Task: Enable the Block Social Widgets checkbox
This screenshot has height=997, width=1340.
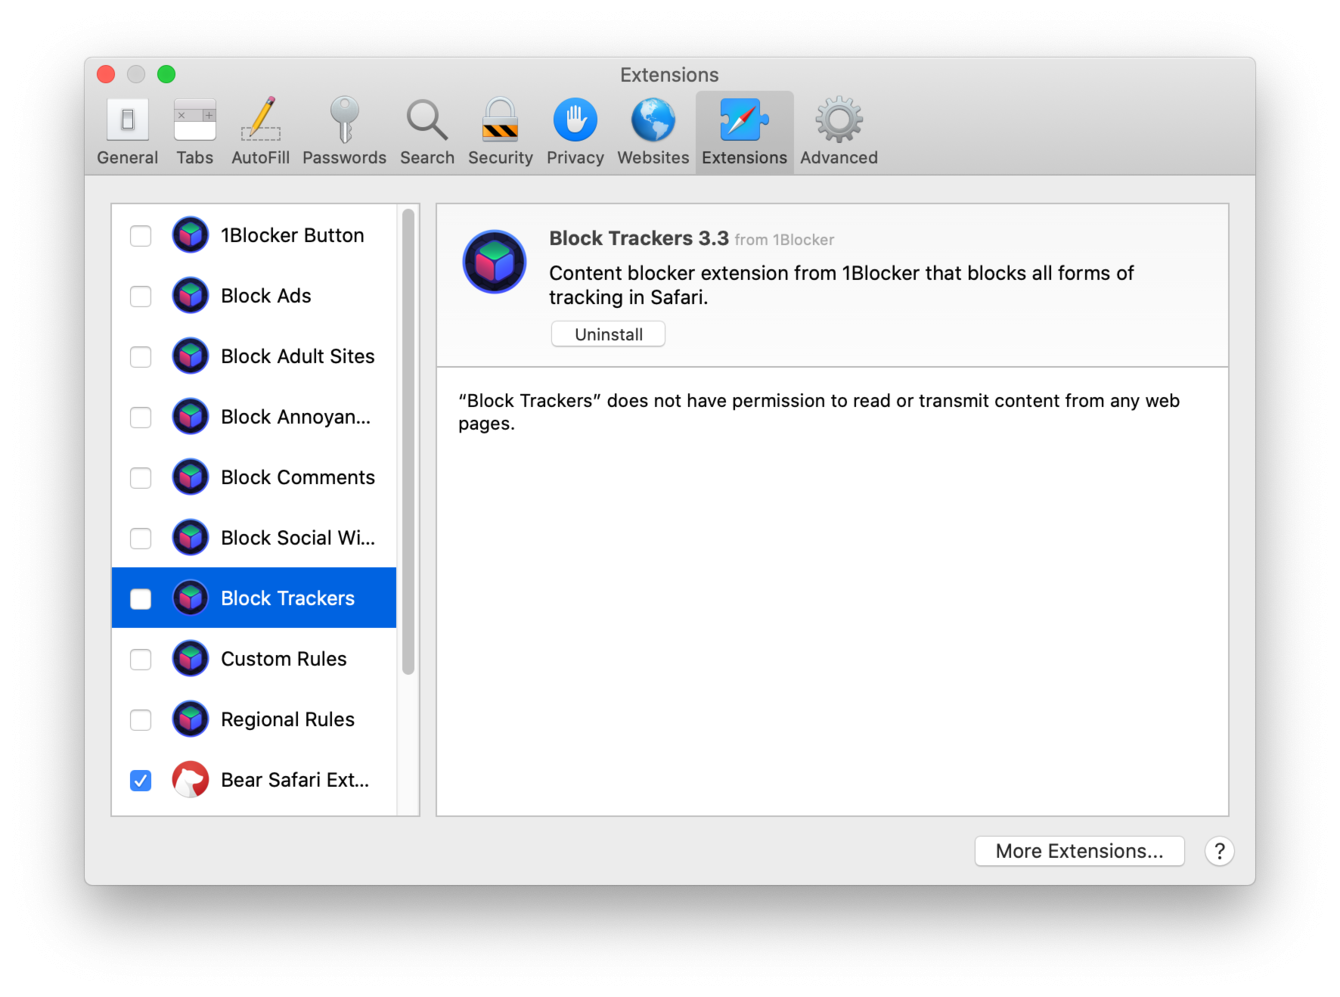Action: point(141,539)
